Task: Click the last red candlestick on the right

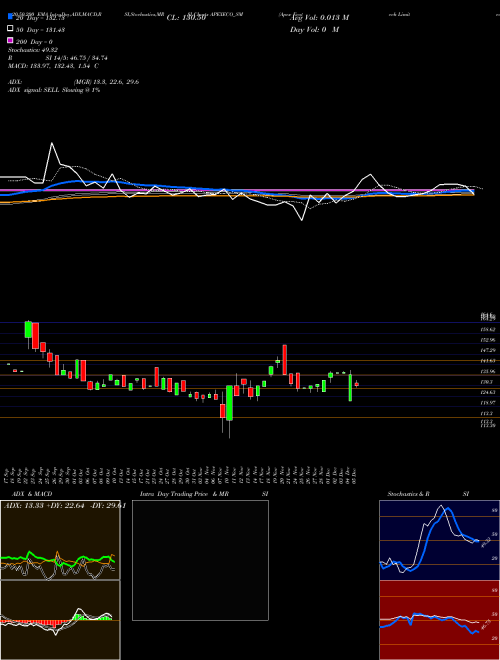Action: 356,384
